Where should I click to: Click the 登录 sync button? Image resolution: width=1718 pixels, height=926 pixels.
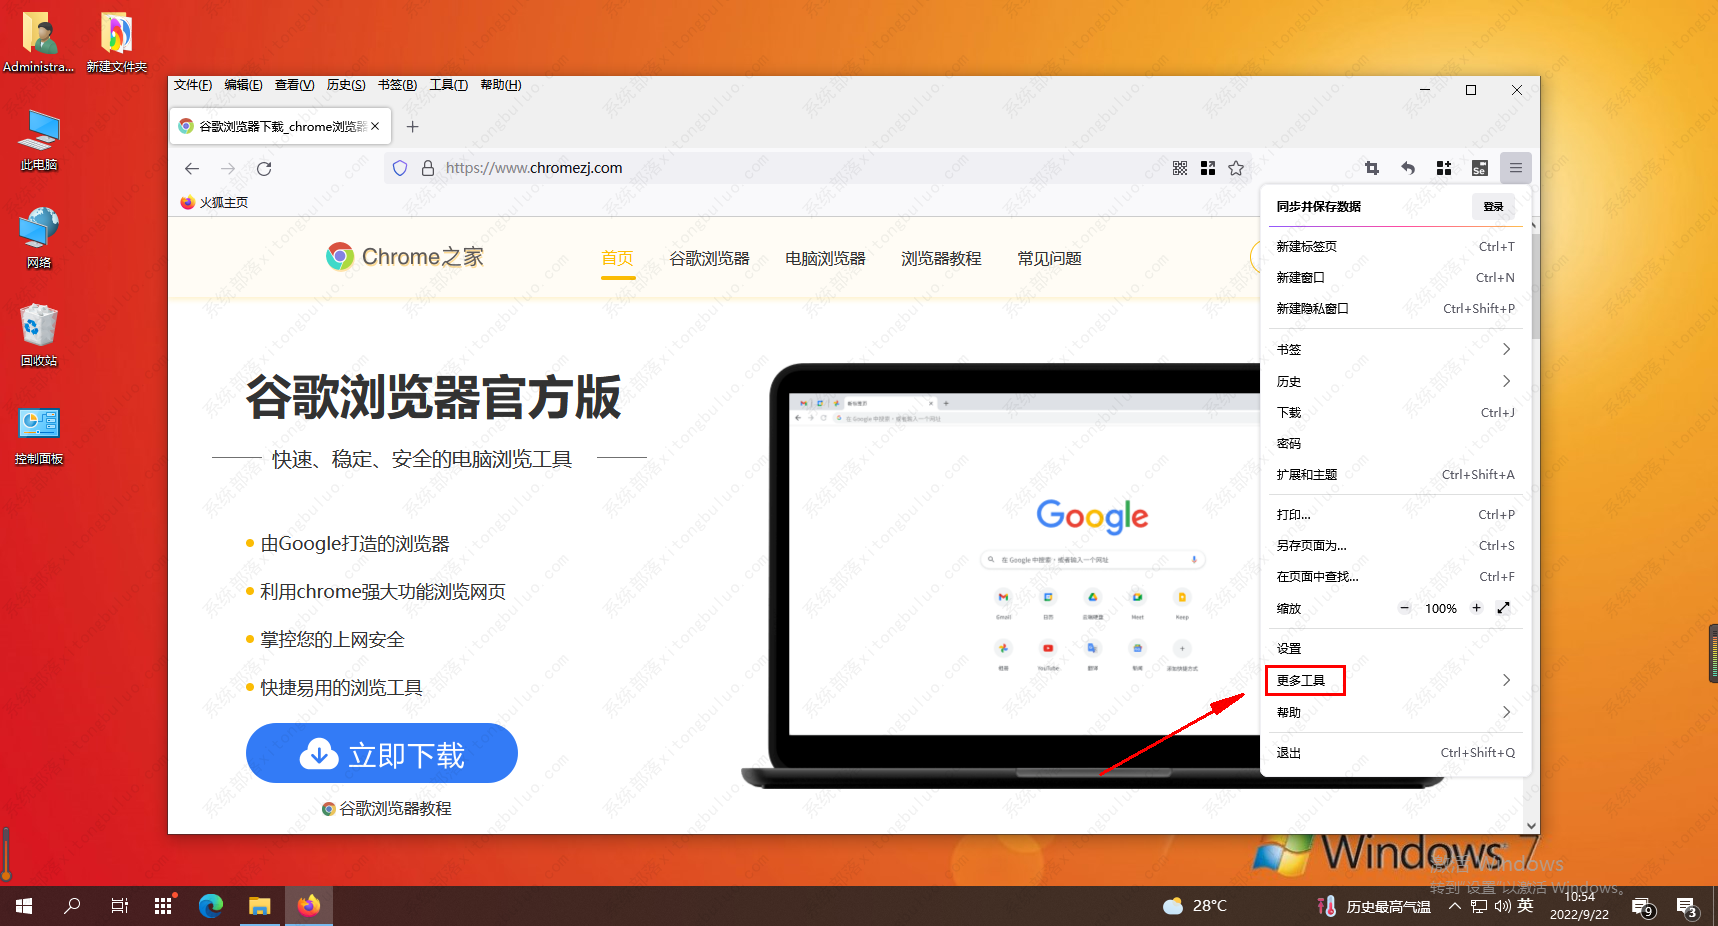pyautogui.click(x=1493, y=206)
